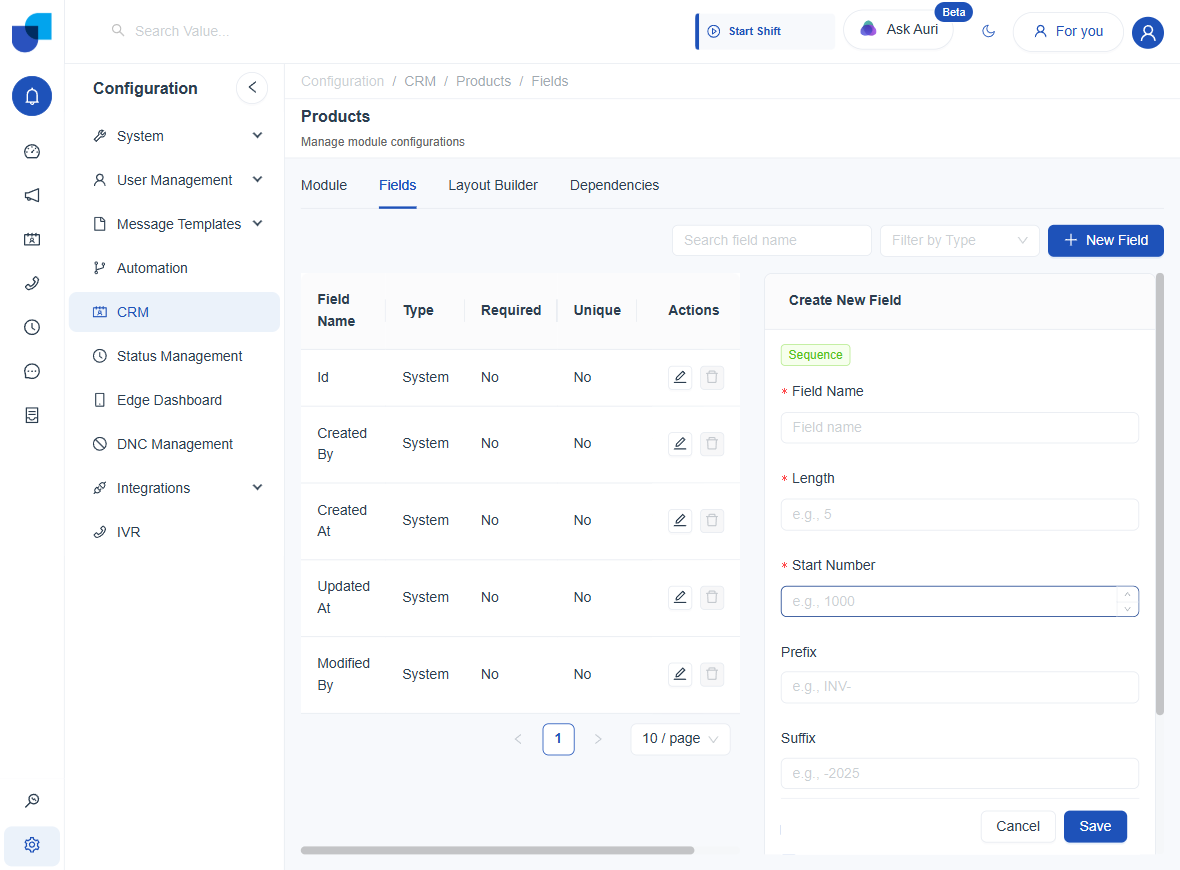The width and height of the screenshot is (1180, 870).
Task: Focus the Length input field
Action: (x=960, y=515)
